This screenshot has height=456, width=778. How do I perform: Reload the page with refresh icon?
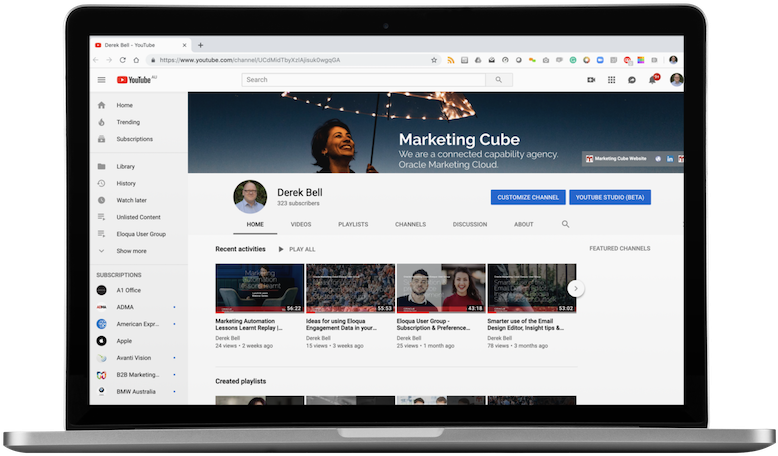(123, 60)
